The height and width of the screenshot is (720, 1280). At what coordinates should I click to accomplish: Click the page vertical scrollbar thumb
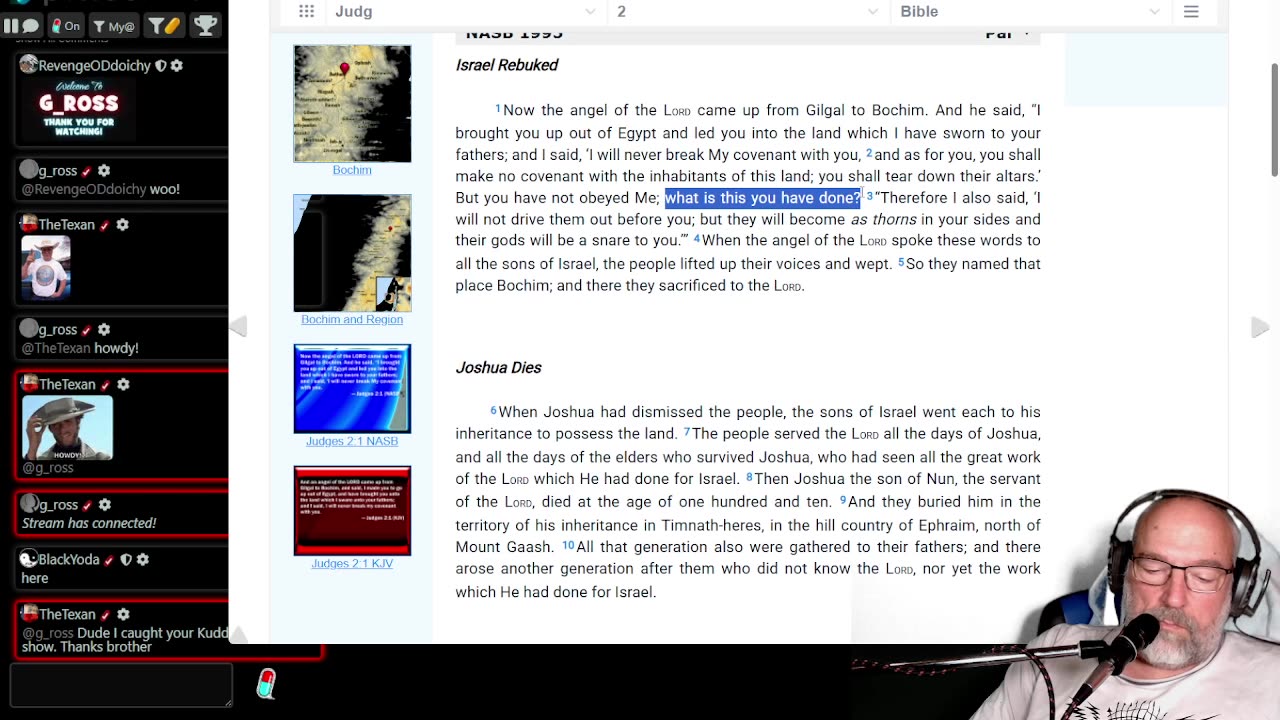pyautogui.click(x=1274, y=118)
